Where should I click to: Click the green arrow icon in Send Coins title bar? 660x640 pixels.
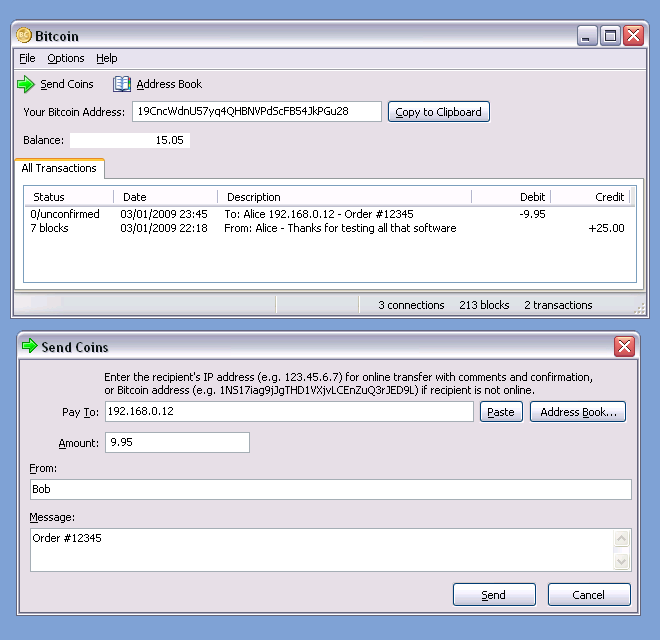click(x=29, y=346)
